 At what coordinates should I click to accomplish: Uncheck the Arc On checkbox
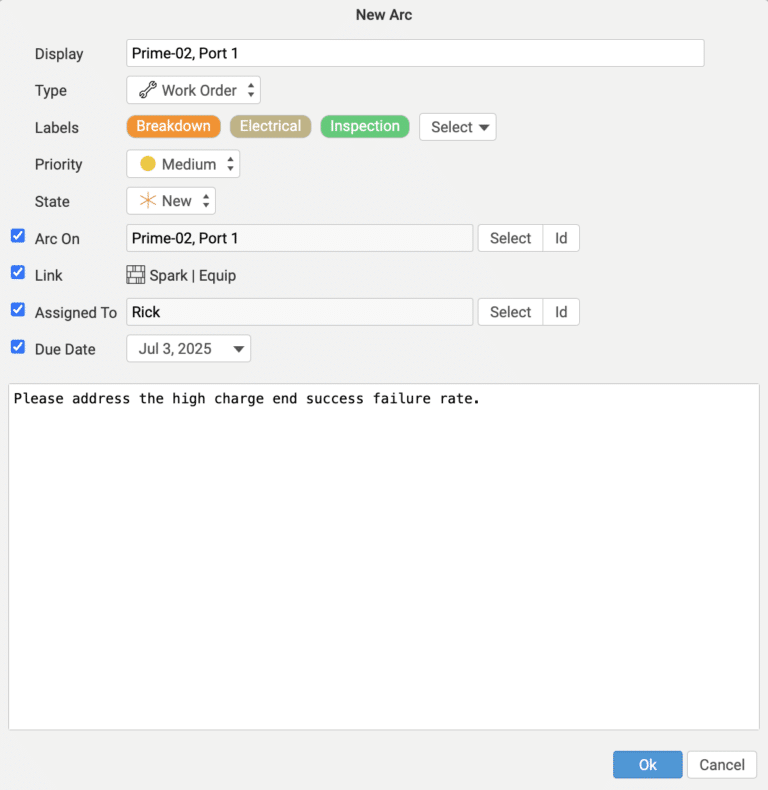click(18, 236)
